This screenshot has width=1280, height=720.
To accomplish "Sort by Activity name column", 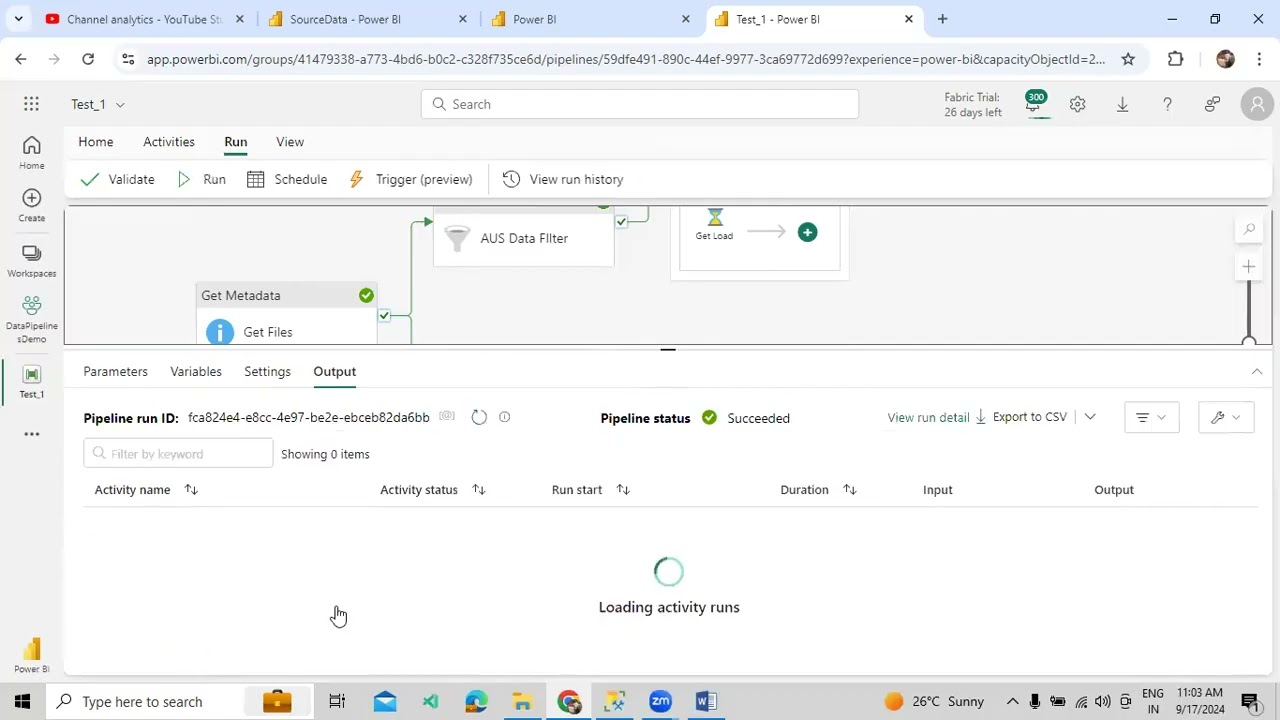I will (x=191, y=489).
